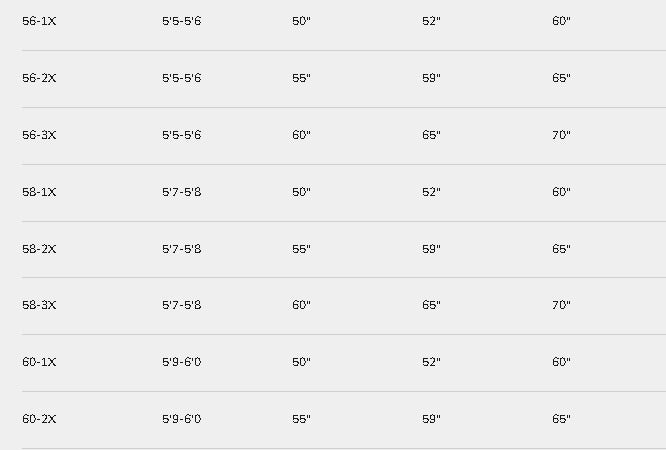Select the 56-2X size label
The height and width of the screenshot is (450, 666).
click(39, 78)
